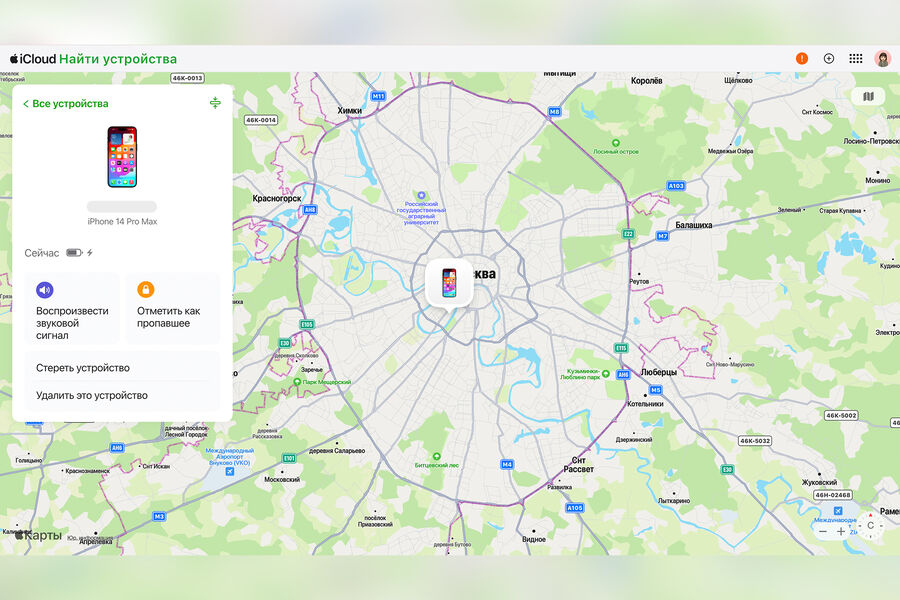The height and width of the screenshot is (600, 900).
Task: Click Отметить как пропавшее button
Action: coord(173,309)
